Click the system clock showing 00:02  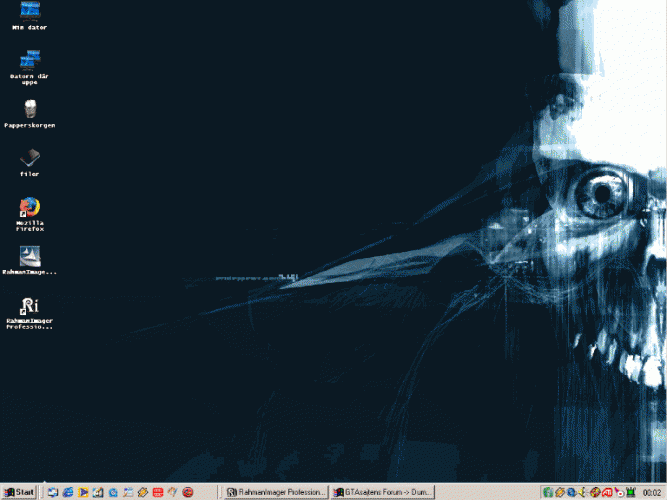(652, 492)
